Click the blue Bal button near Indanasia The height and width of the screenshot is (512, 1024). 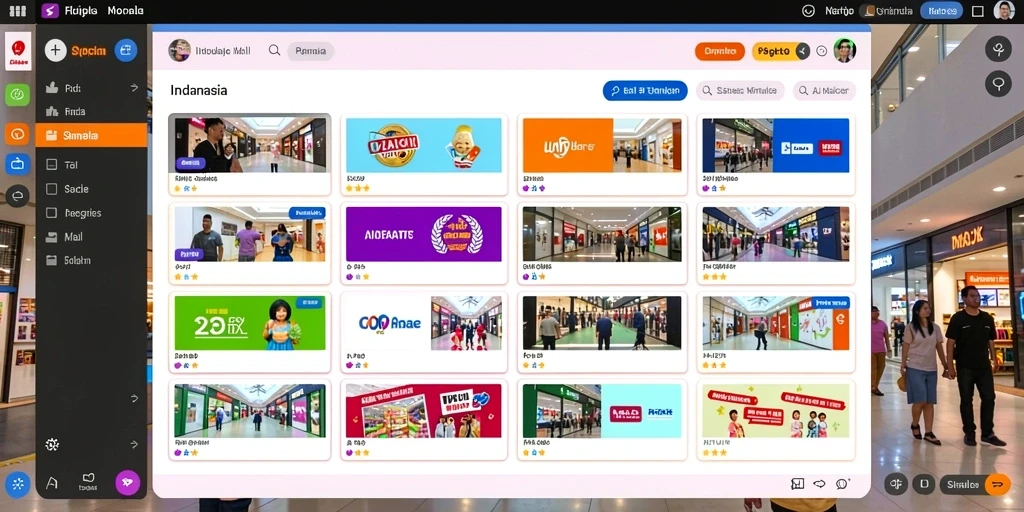pos(645,91)
